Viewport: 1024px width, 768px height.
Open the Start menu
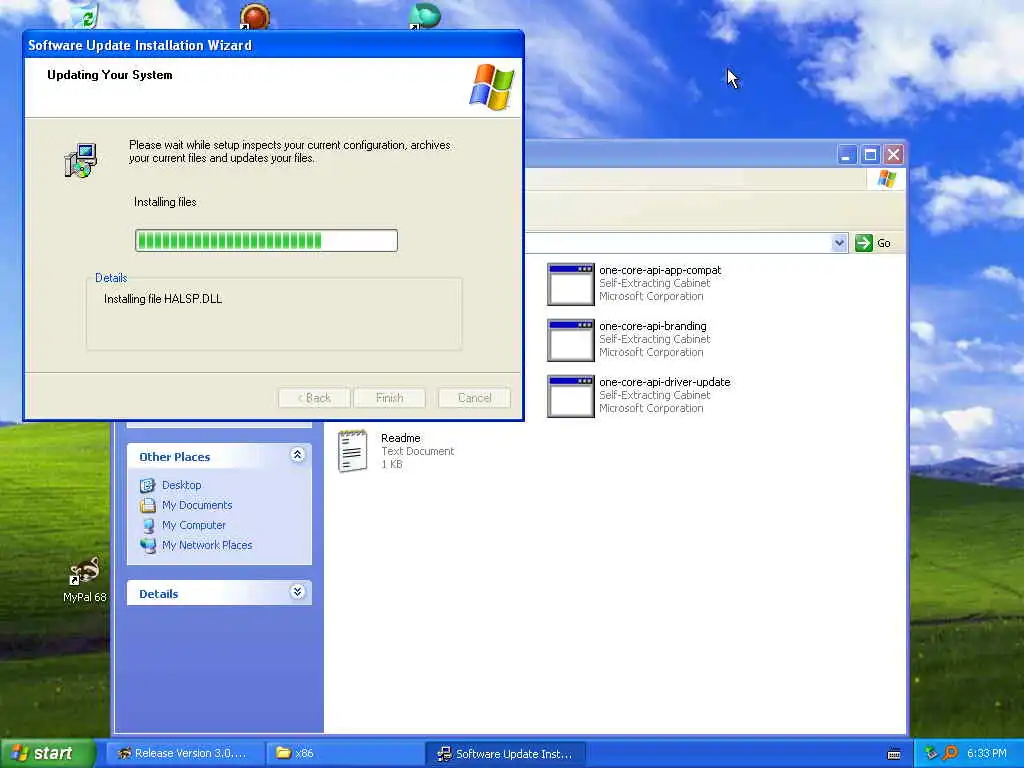coord(48,754)
